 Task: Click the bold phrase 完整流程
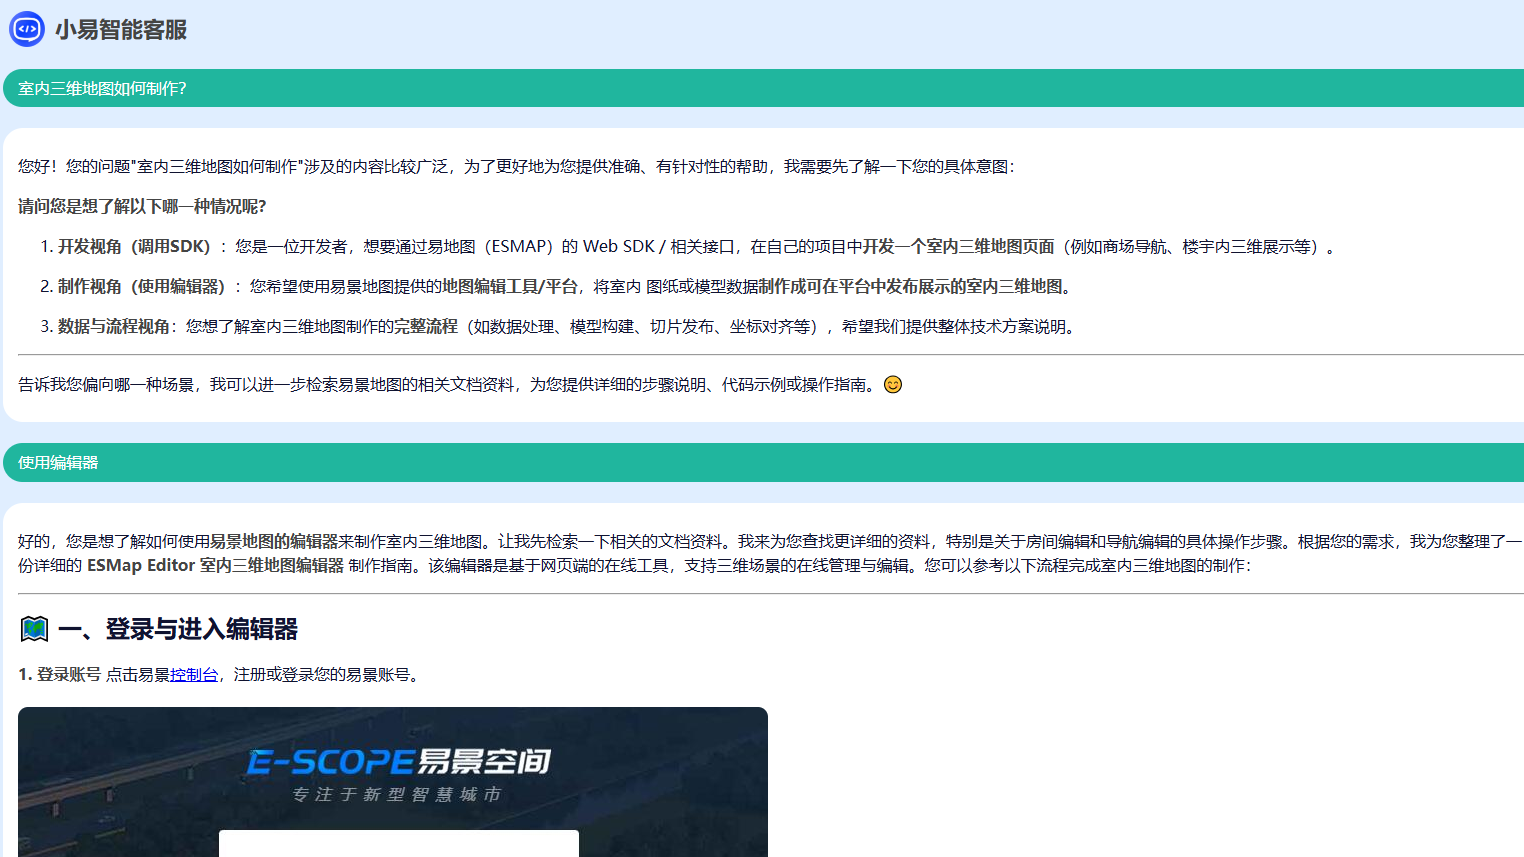tap(426, 327)
